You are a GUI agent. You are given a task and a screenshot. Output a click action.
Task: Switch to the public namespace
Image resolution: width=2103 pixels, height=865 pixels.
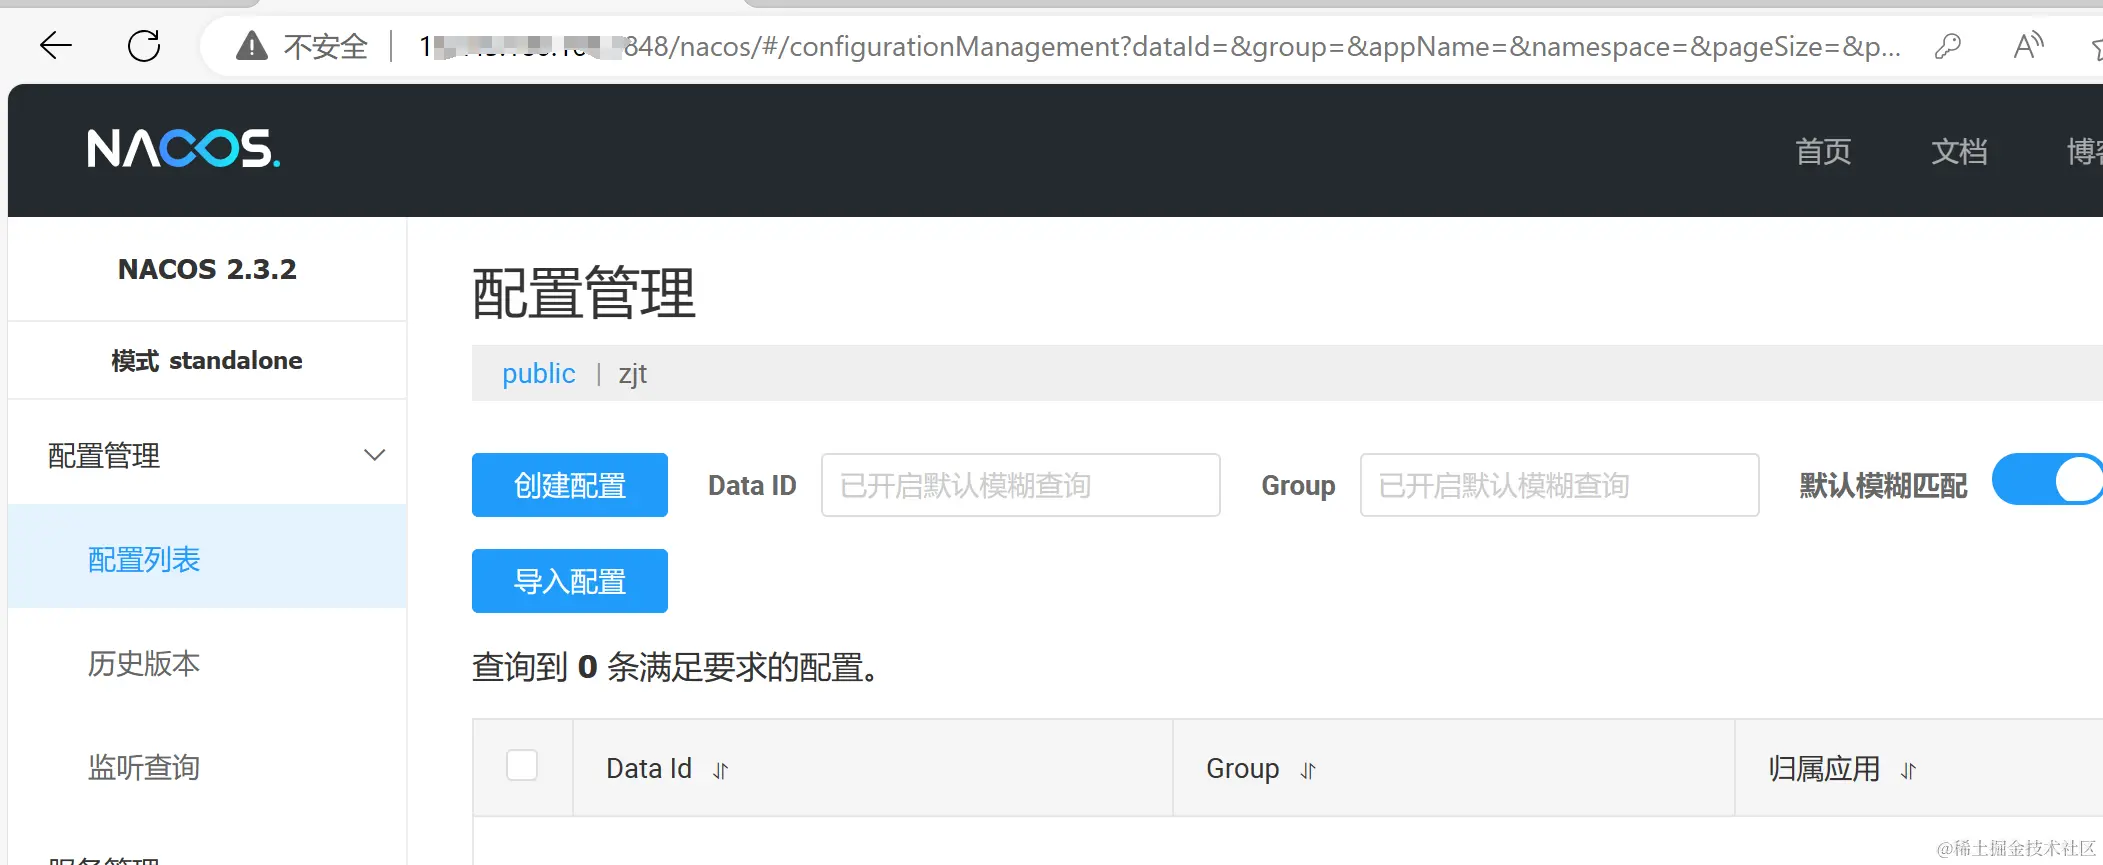coord(539,373)
